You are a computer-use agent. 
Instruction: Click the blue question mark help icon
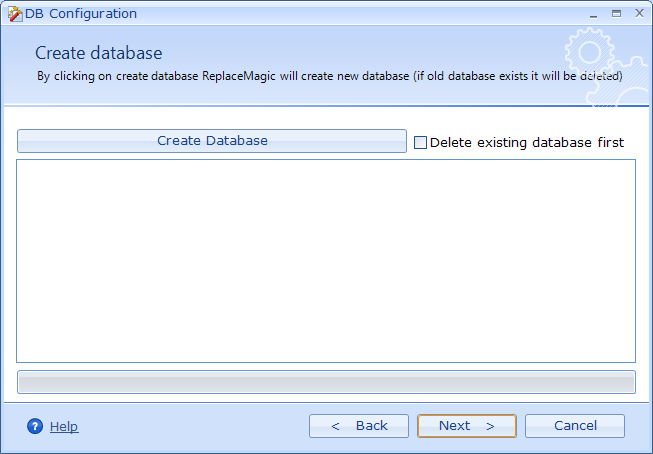tap(35, 426)
